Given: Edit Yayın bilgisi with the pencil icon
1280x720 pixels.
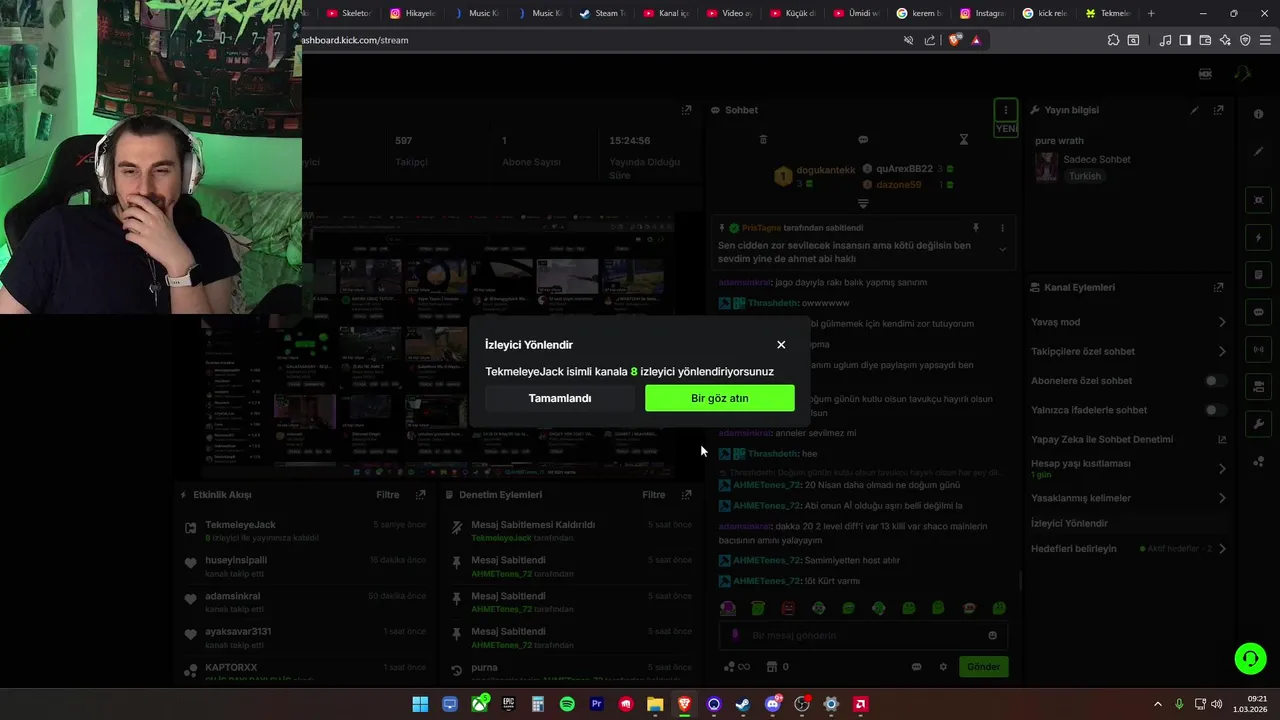Looking at the screenshot, I should [x=1194, y=110].
